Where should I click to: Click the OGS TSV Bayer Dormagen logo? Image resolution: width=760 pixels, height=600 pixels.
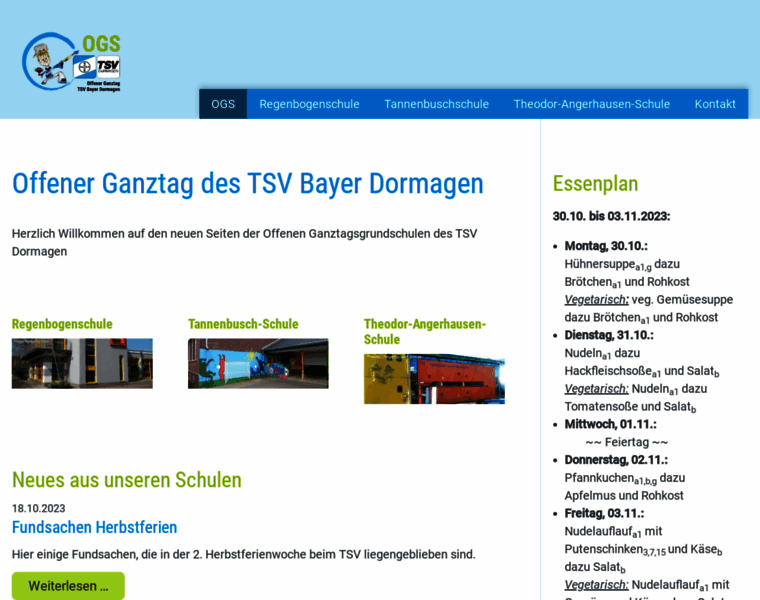(x=71, y=62)
